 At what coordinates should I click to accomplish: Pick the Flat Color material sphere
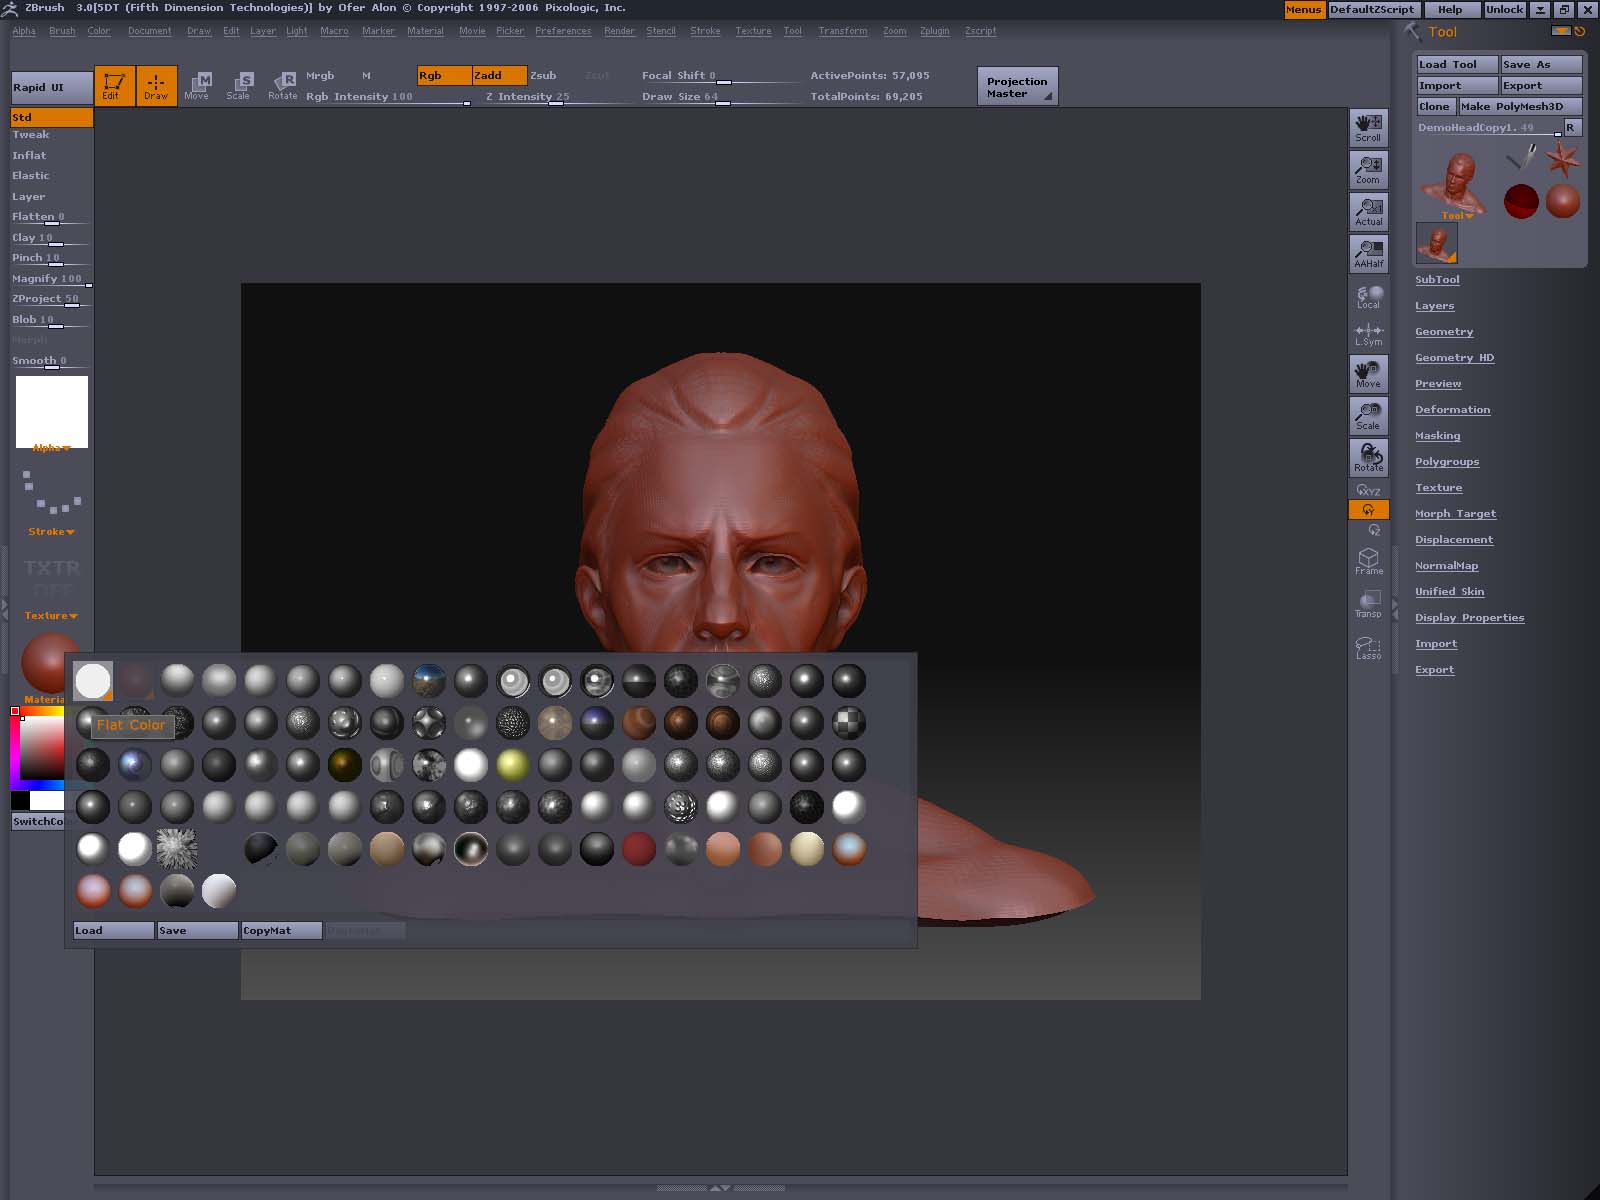(x=93, y=681)
